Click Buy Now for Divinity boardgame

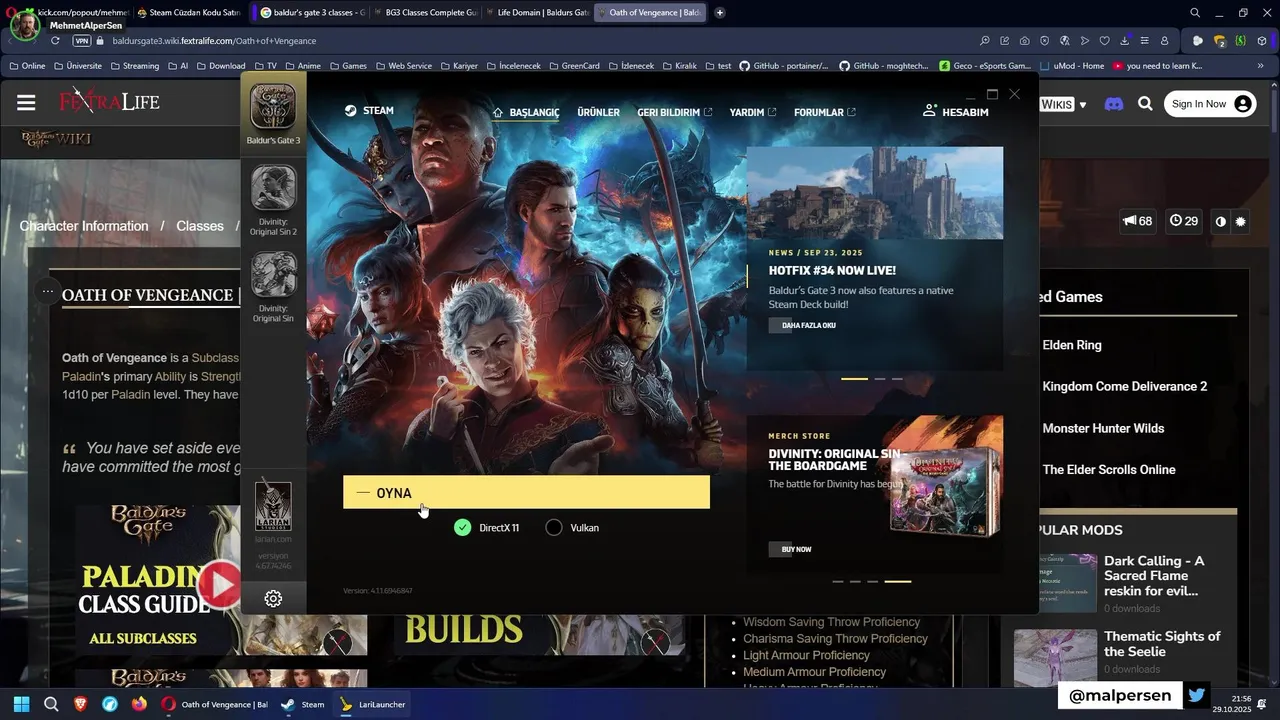point(792,549)
